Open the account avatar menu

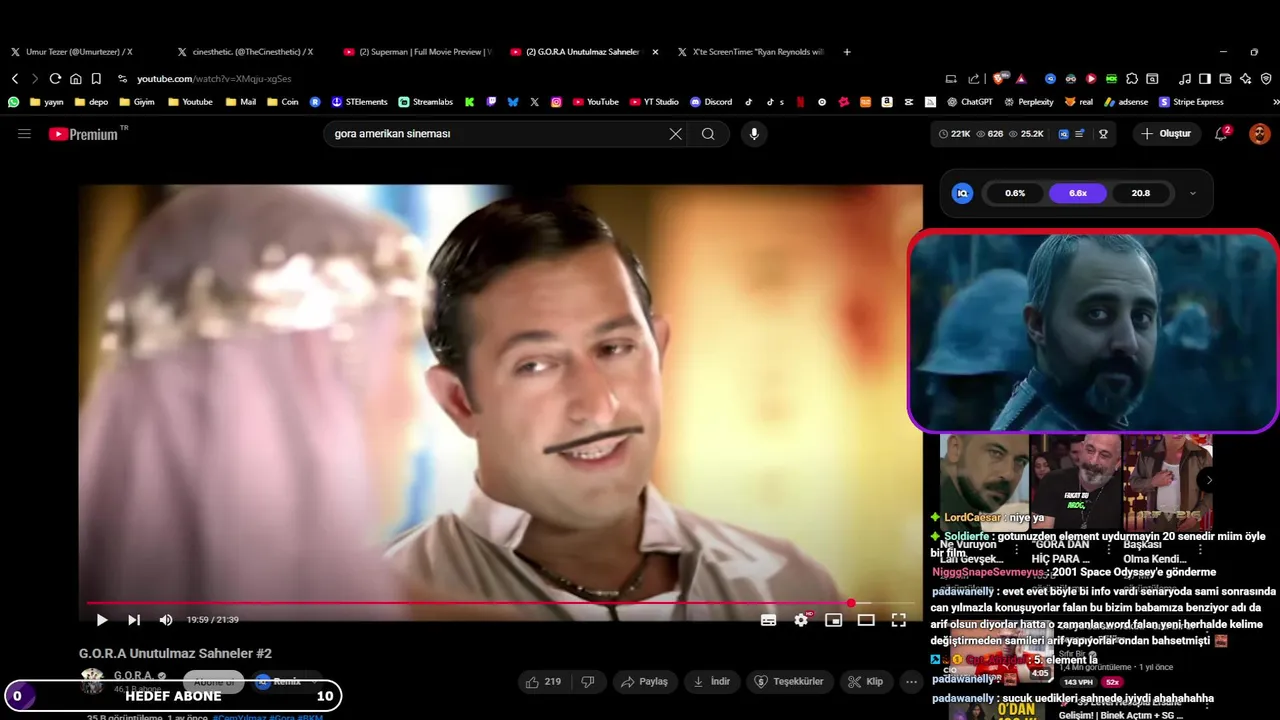[x=1259, y=133]
